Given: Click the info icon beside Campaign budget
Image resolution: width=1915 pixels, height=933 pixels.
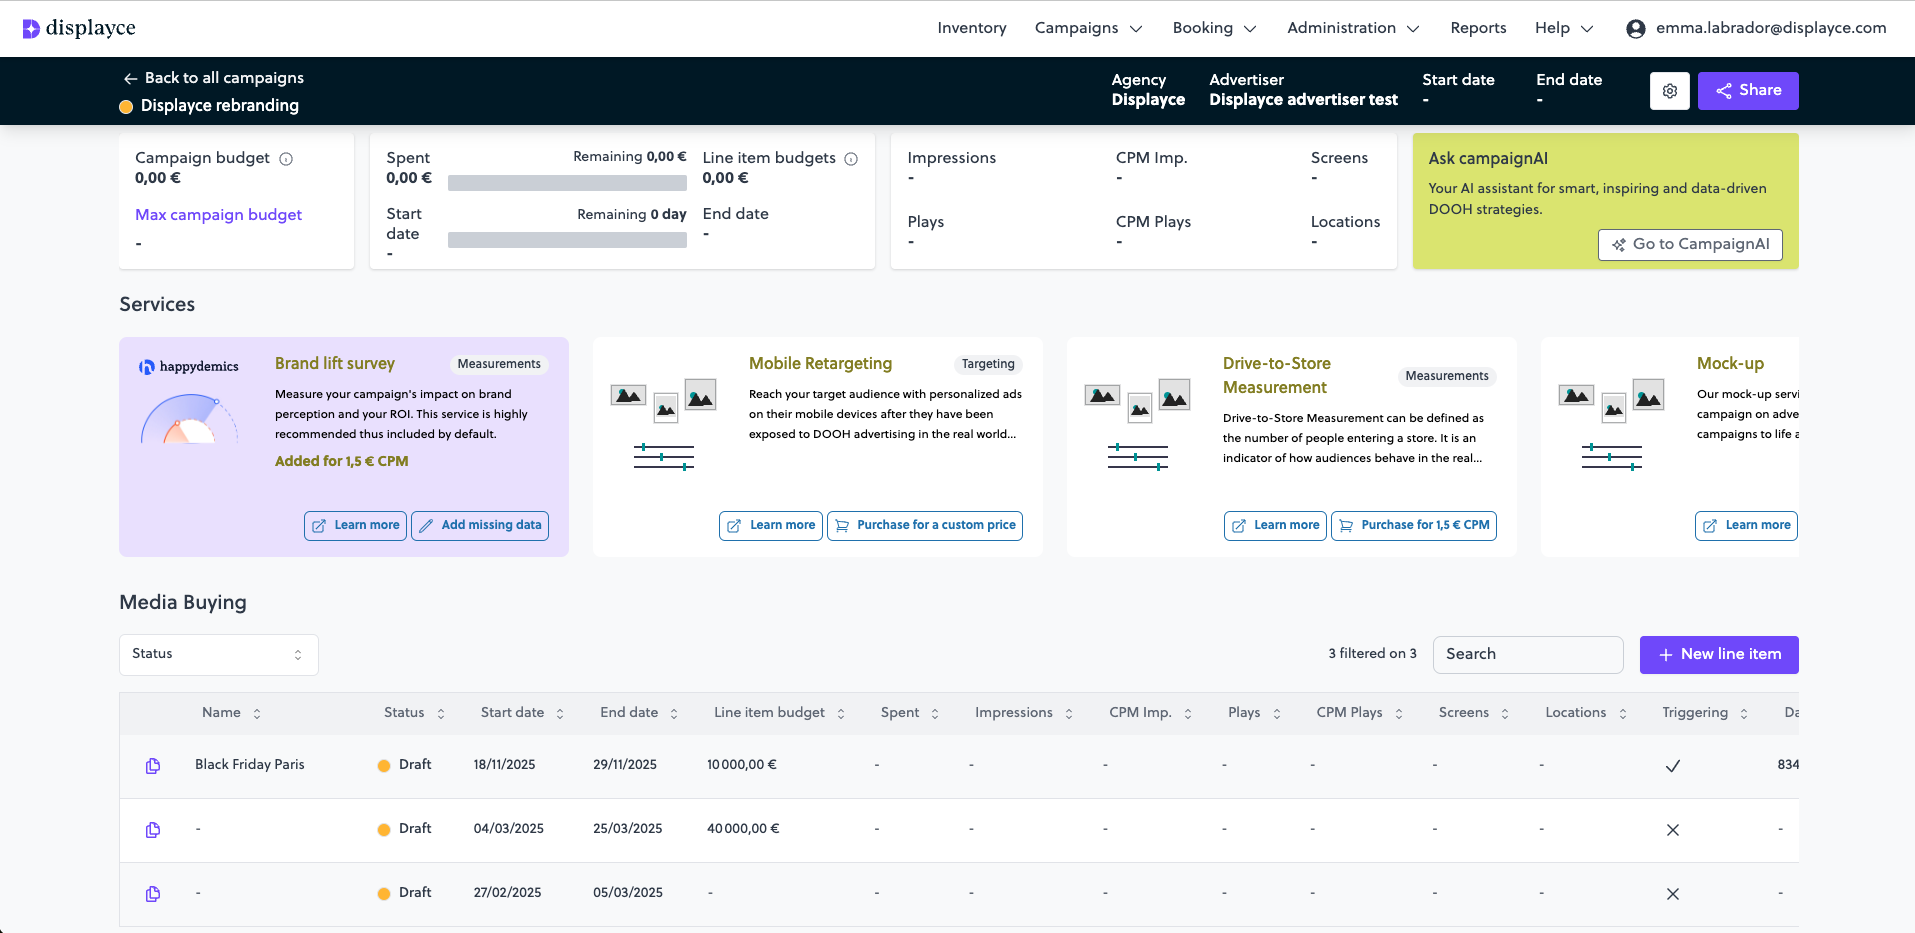Looking at the screenshot, I should [286, 159].
